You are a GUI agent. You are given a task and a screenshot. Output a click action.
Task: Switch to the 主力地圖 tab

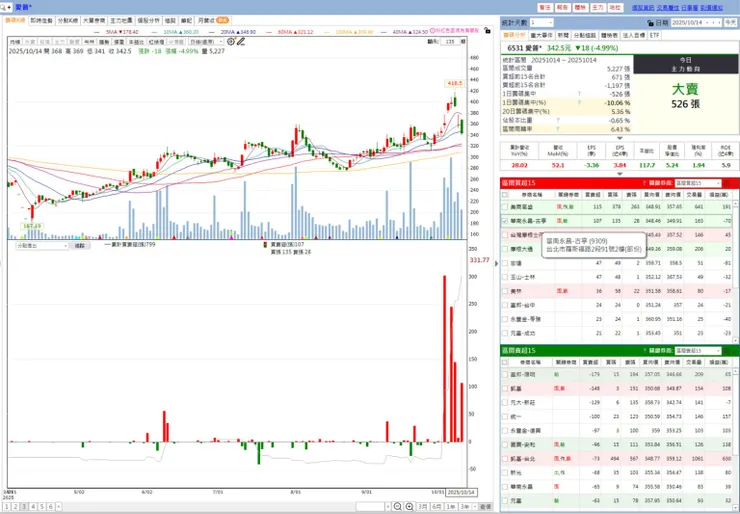point(121,21)
